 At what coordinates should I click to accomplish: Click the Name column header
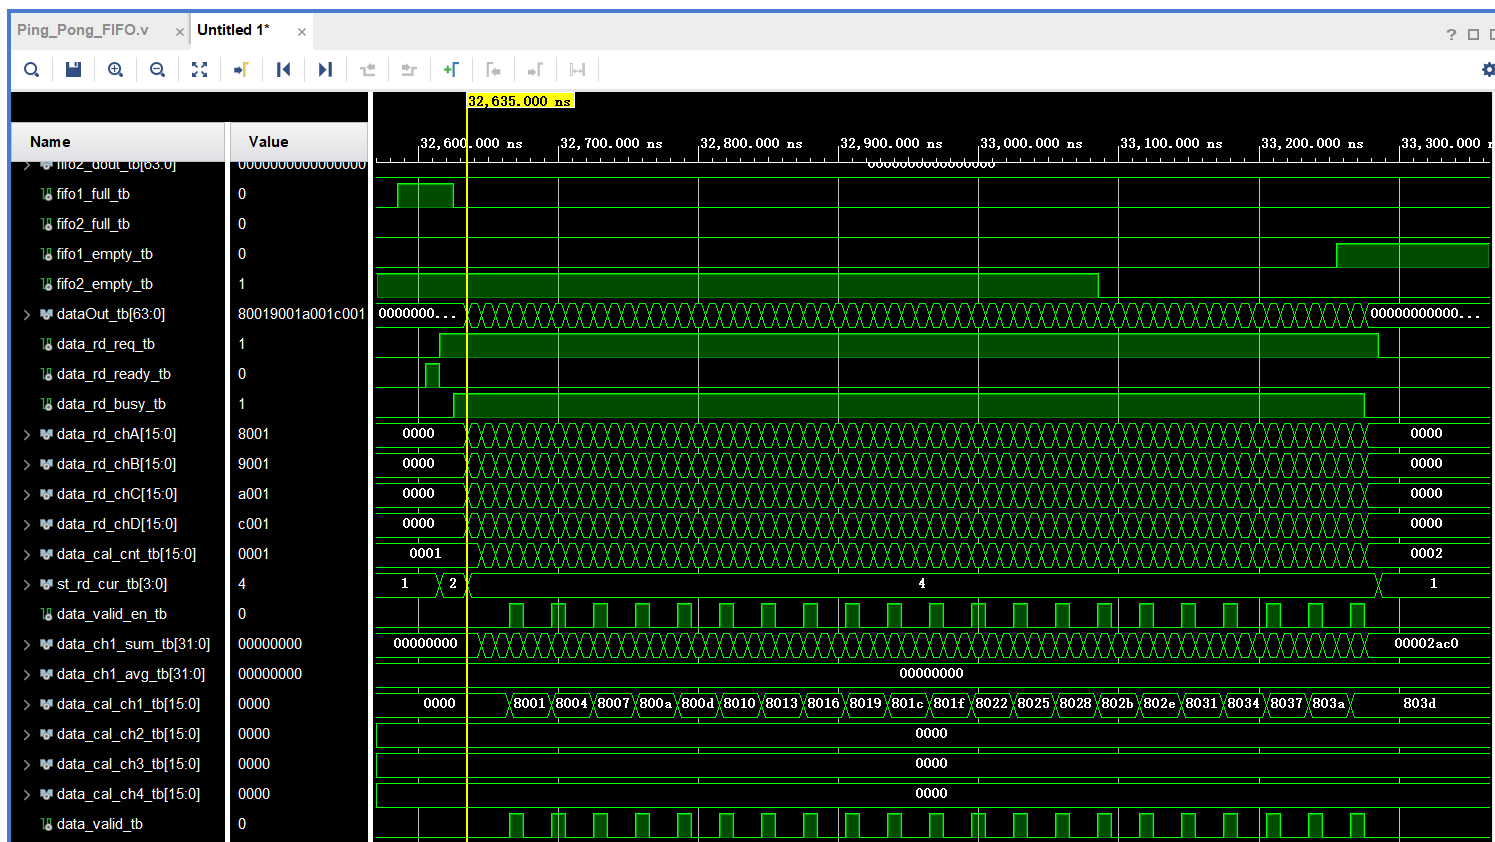click(x=118, y=142)
